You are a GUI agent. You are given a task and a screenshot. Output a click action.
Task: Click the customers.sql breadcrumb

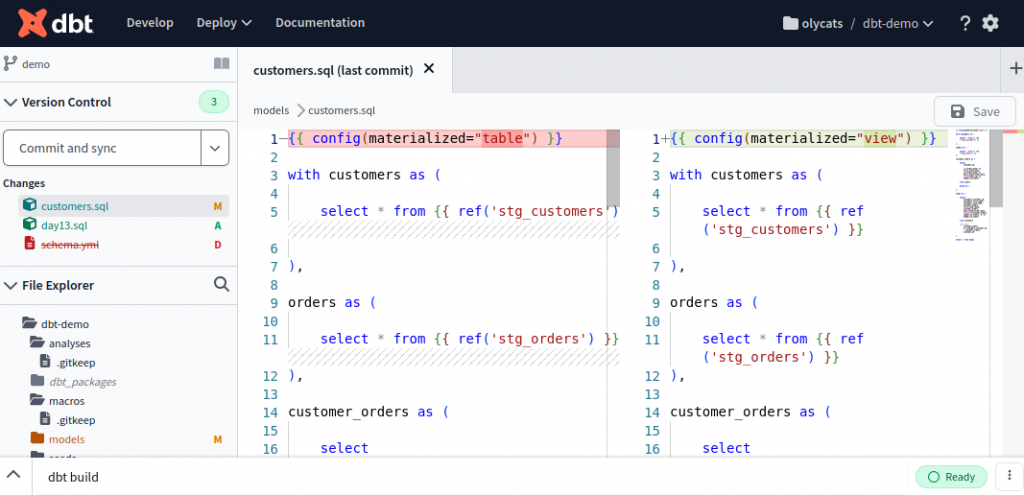[x=342, y=111]
